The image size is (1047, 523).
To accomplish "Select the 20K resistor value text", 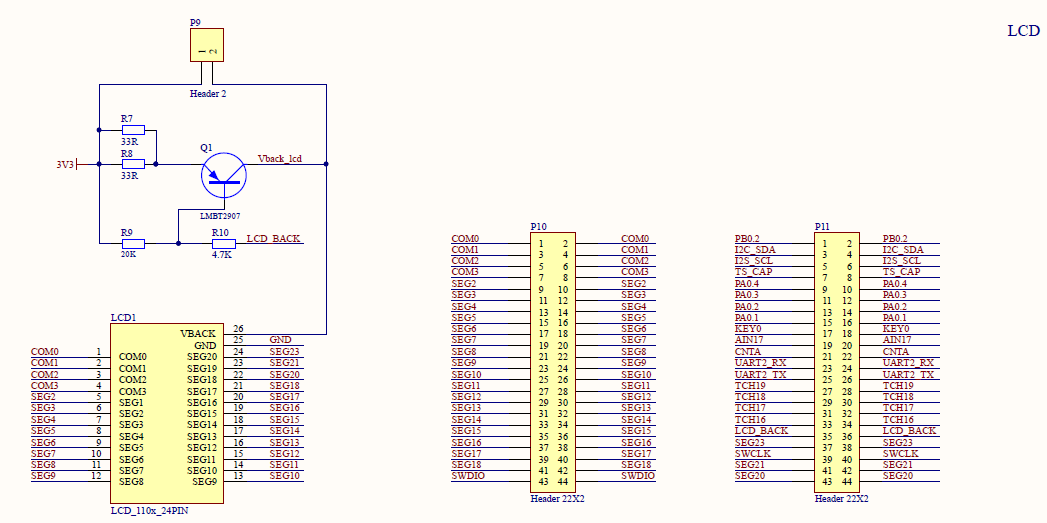I will point(128,254).
